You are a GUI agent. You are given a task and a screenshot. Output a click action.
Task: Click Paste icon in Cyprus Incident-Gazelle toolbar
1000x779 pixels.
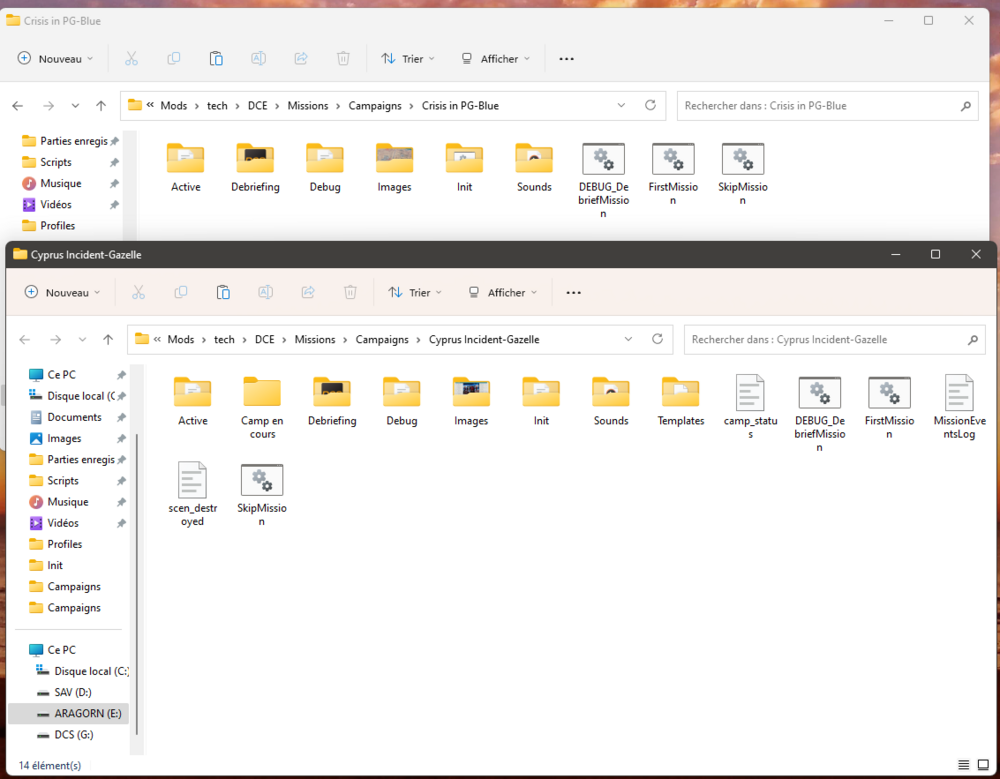(223, 292)
